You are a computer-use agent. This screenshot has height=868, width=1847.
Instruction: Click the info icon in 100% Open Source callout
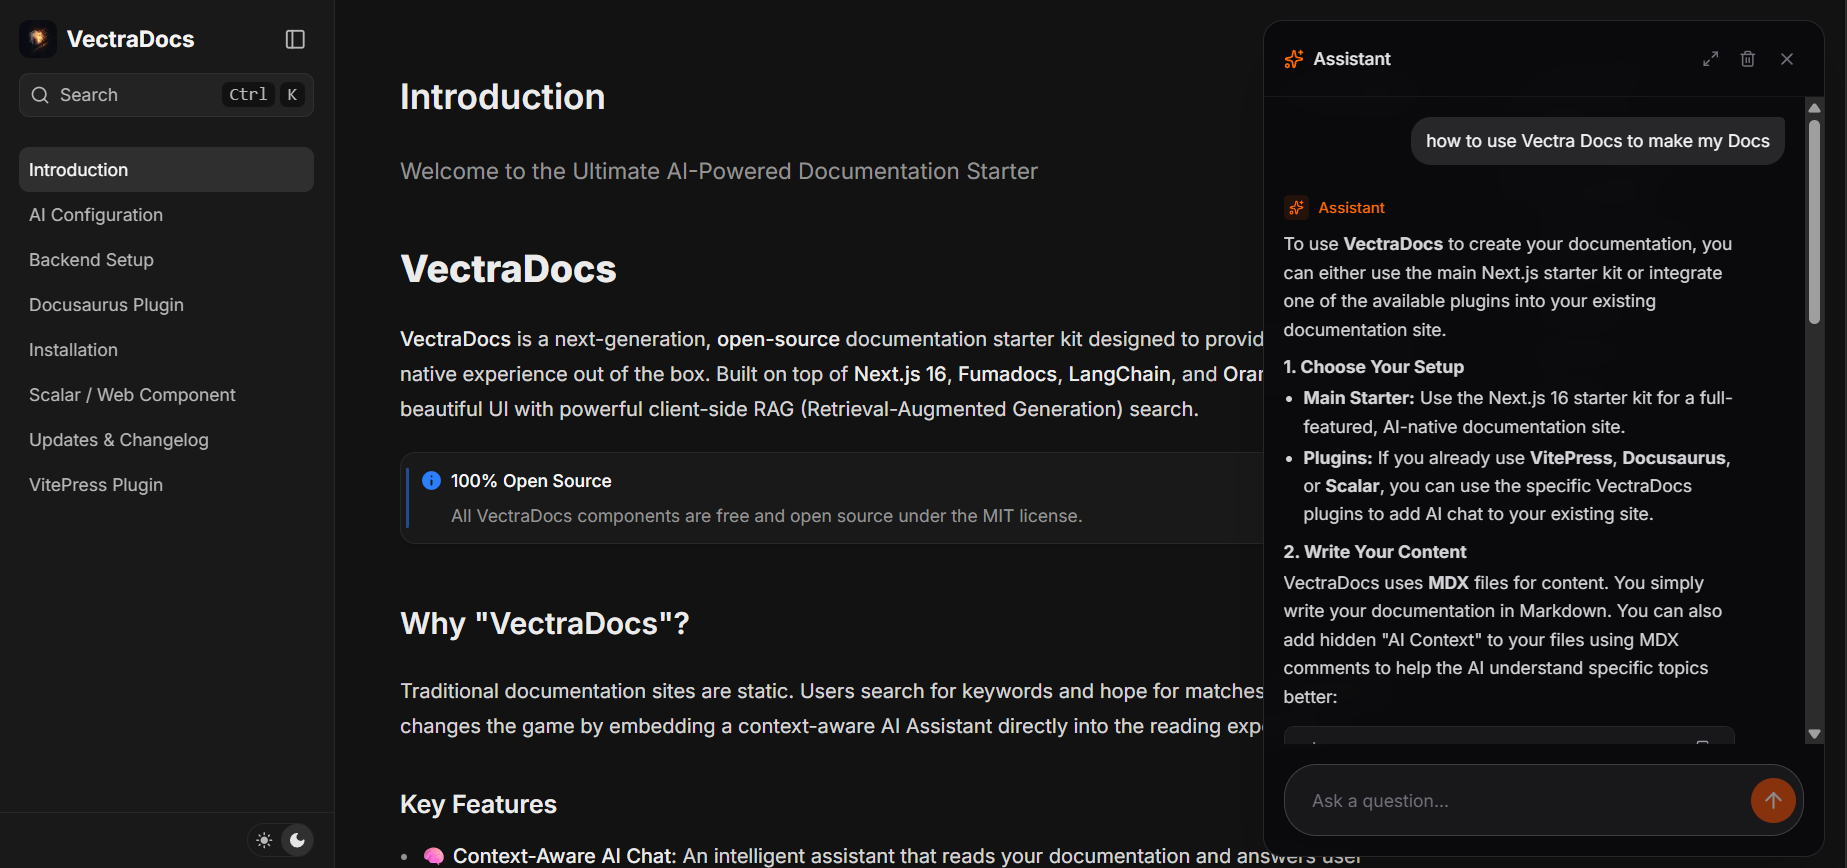coord(431,481)
